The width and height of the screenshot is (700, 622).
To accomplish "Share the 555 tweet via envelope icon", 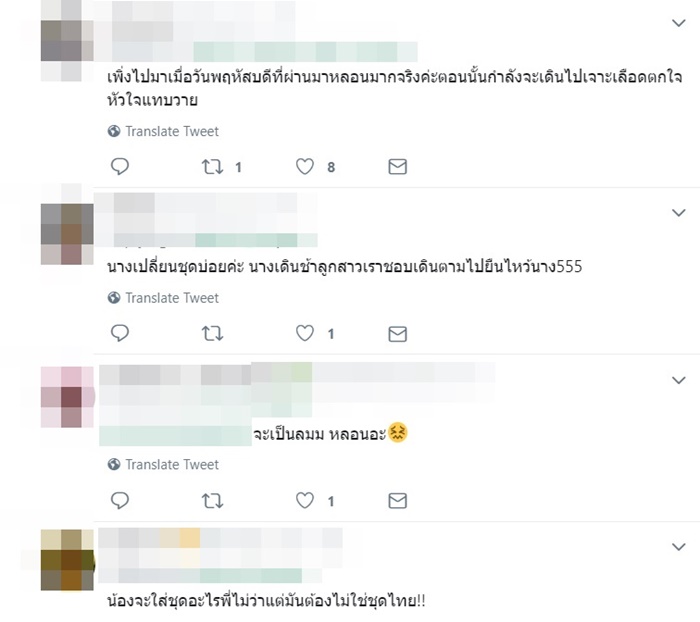I will coord(397,334).
